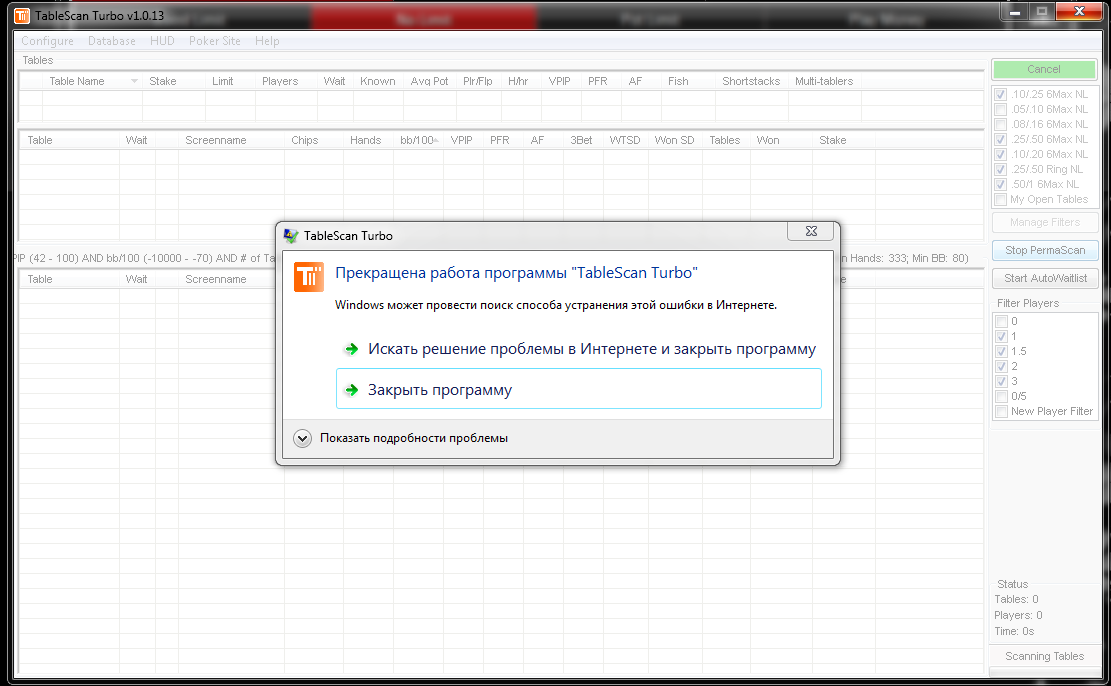Image resolution: width=1111 pixels, height=686 pixels.
Task: Toggle My Open Tables checkbox
Action: [x=1000, y=199]
